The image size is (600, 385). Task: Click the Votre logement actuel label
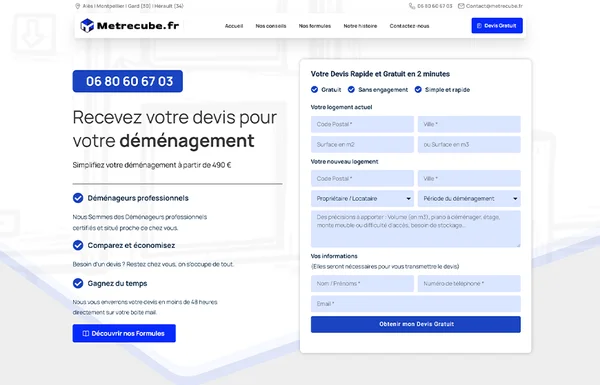341,107
